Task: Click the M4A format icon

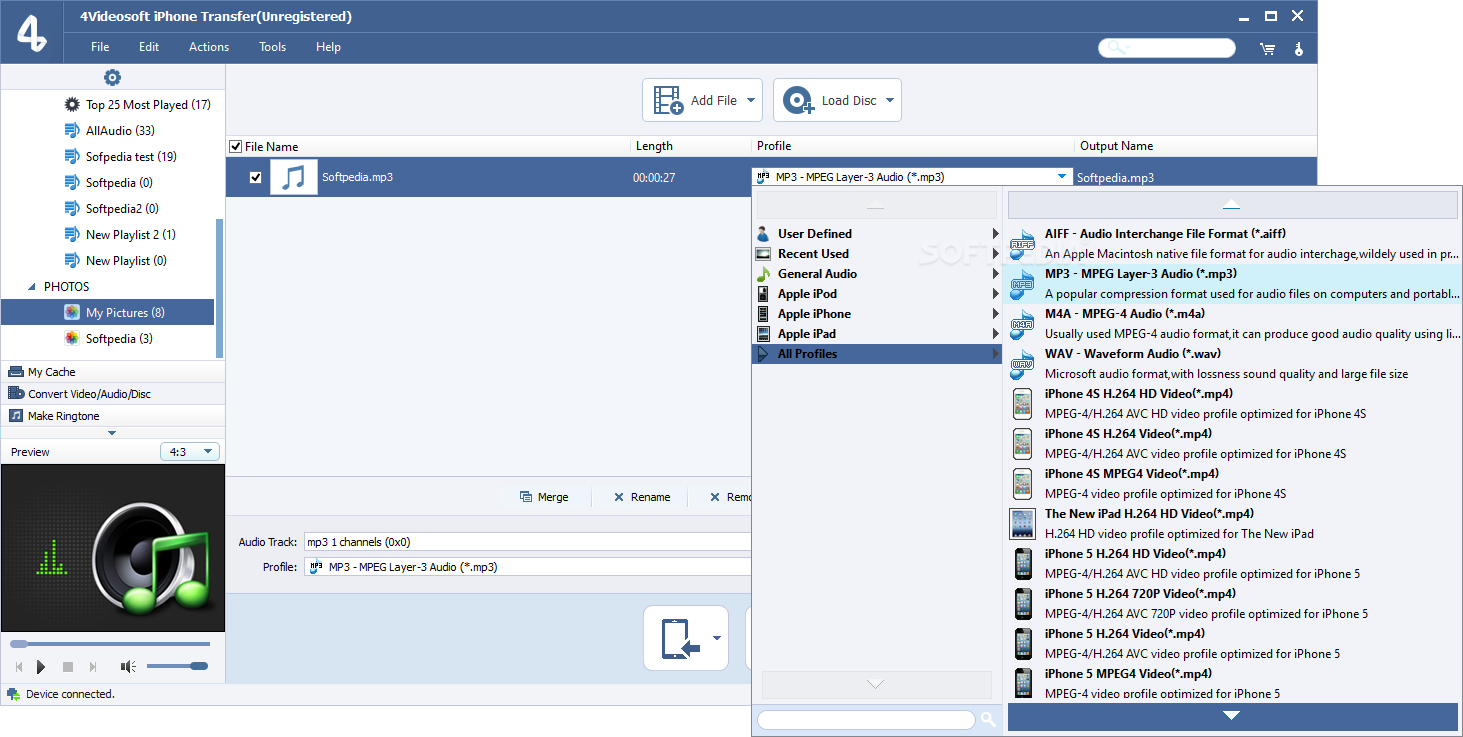Action: pyautogui.click(x=1022, y=323)
